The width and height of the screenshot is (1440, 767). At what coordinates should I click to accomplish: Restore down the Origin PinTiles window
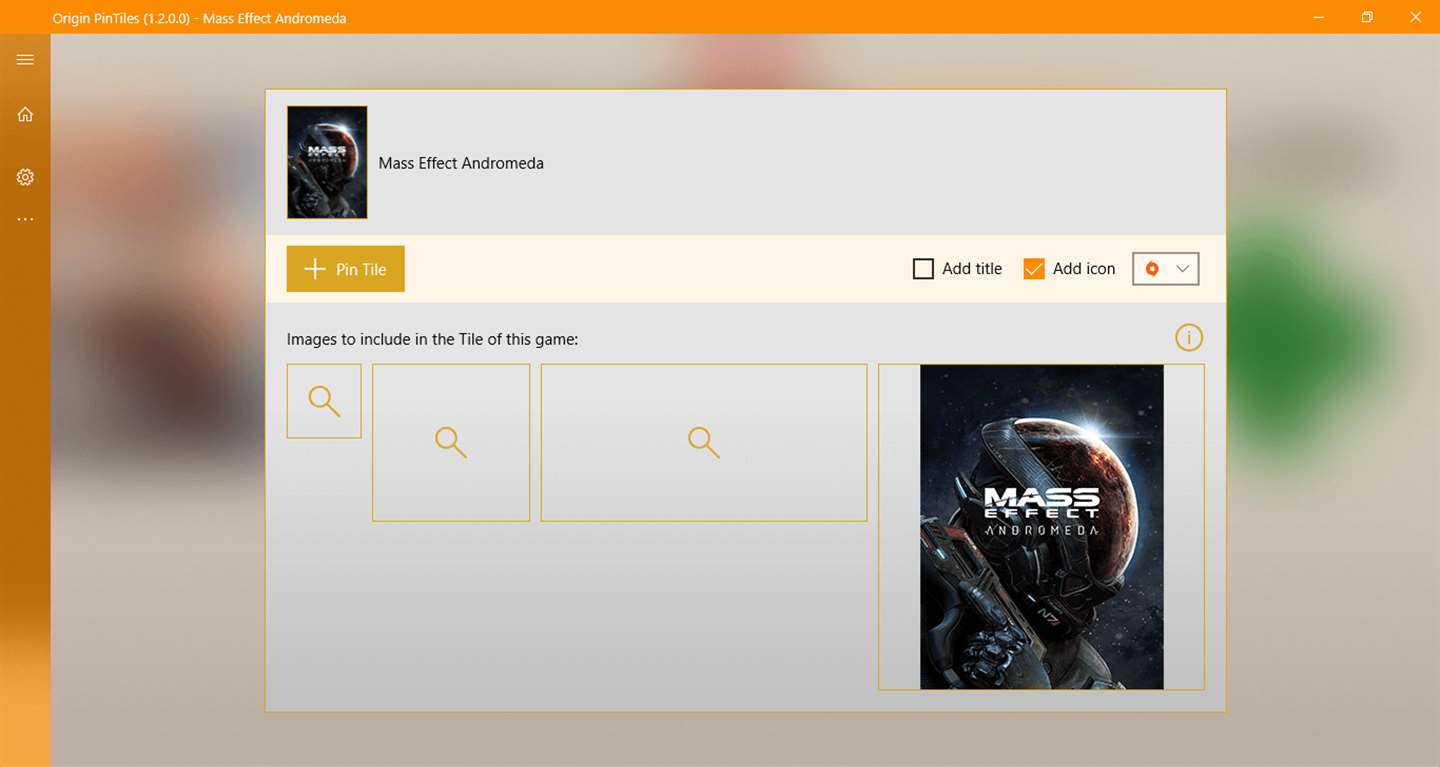1367,17
